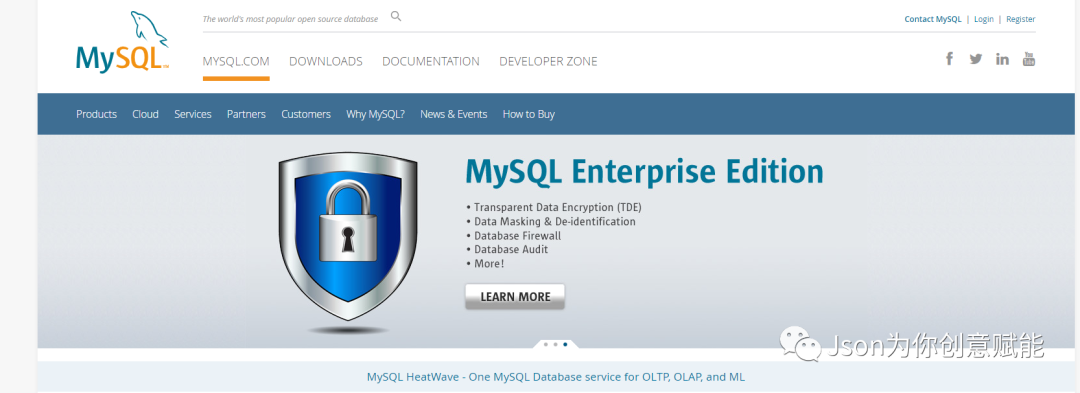Open the Why MySQL? menu item
This screenshot has height=393, width=1080.
[375, 114]
